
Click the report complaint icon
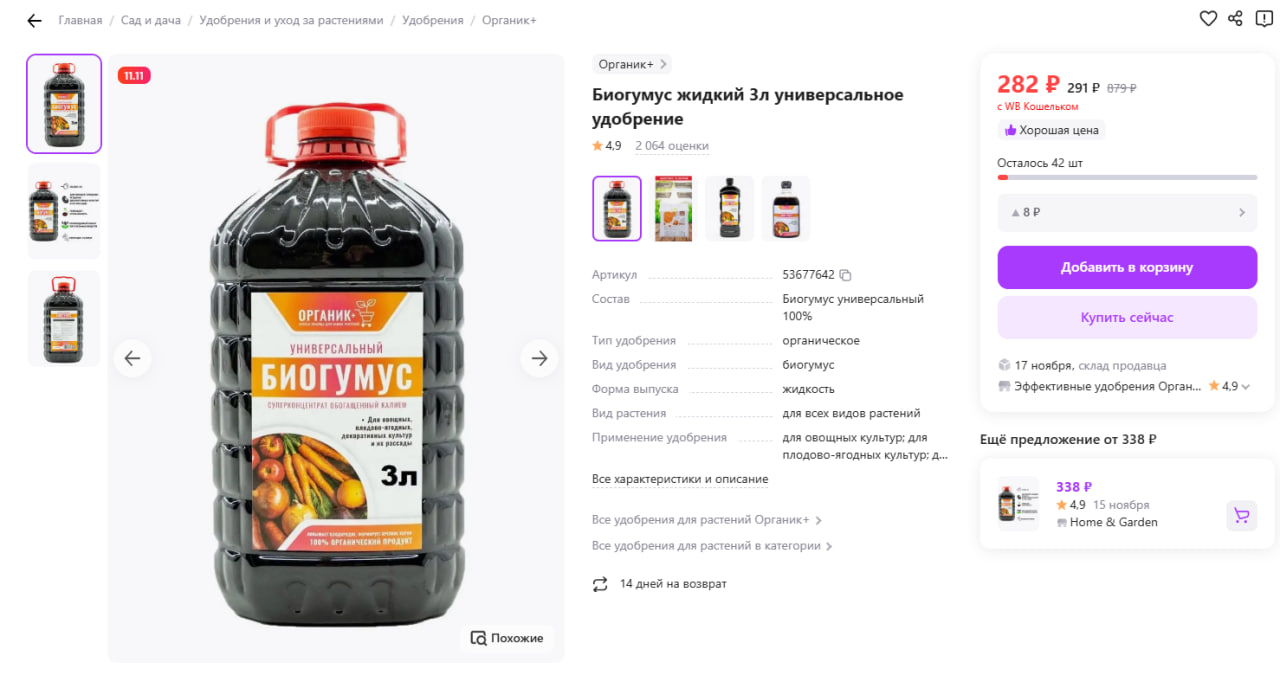(x=1264, y=18)
